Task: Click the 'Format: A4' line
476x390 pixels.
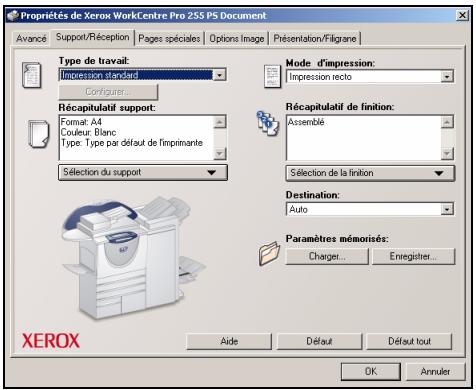Action: [81, 122]
